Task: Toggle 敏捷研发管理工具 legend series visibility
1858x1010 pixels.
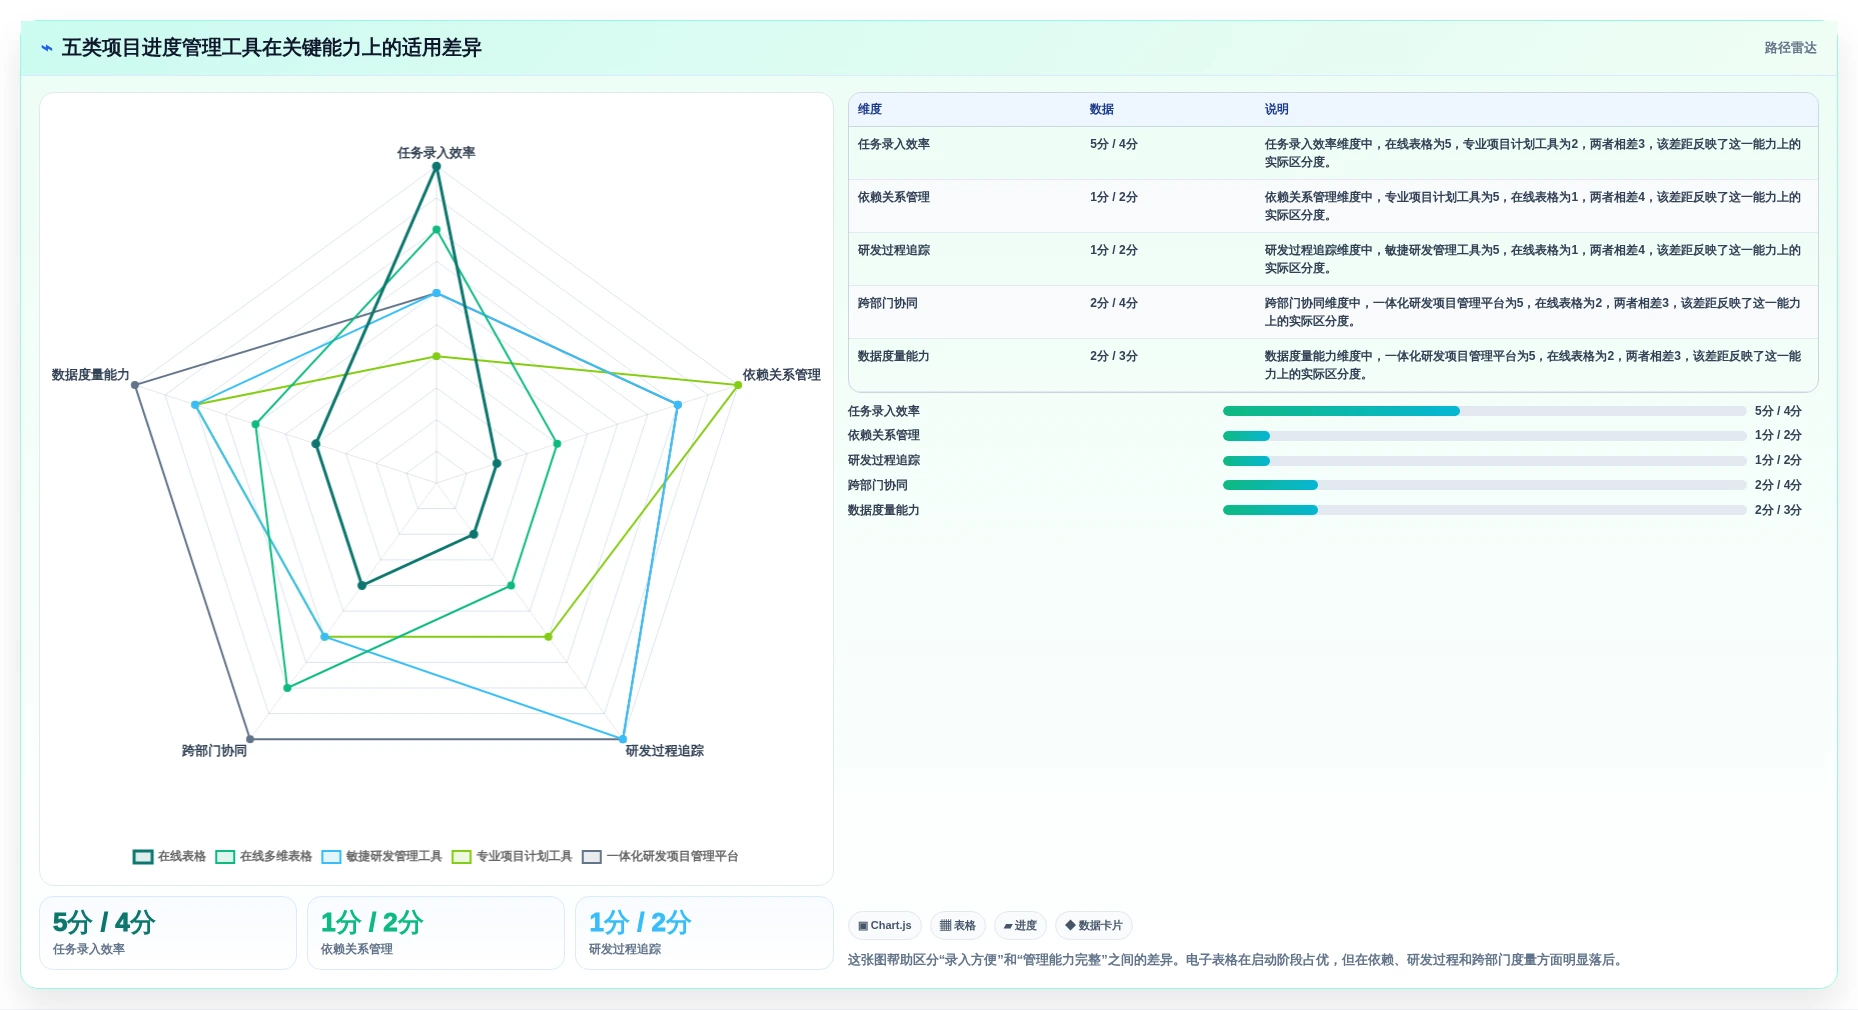Action: (381, 856)
